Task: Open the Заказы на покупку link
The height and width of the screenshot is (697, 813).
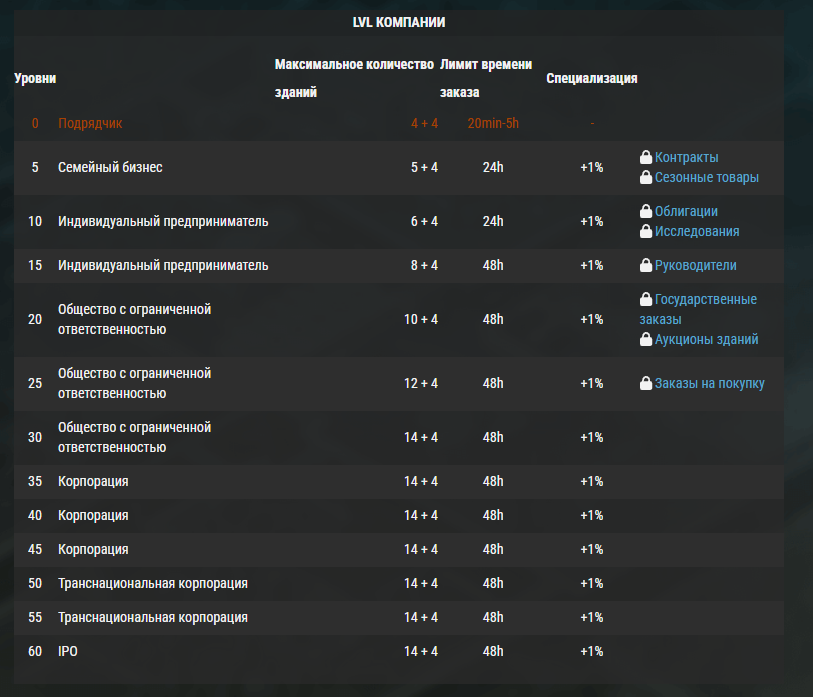Action: pos(709,384)
